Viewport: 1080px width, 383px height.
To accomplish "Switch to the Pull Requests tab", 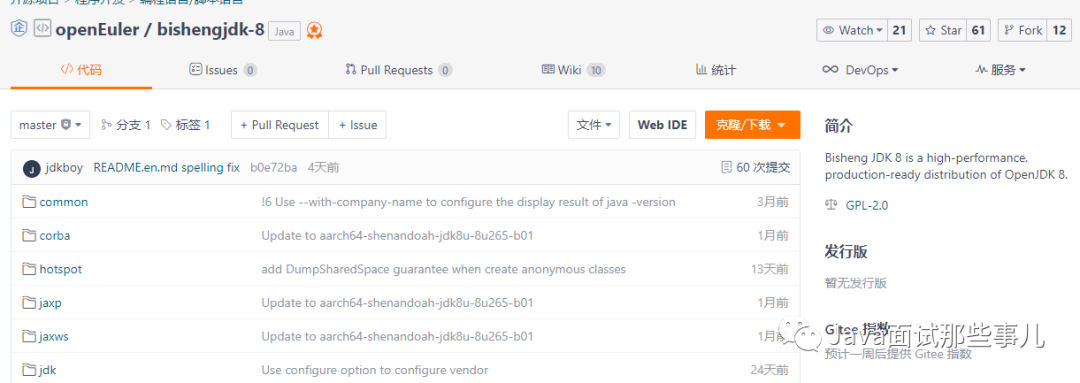I will (398, 70).
